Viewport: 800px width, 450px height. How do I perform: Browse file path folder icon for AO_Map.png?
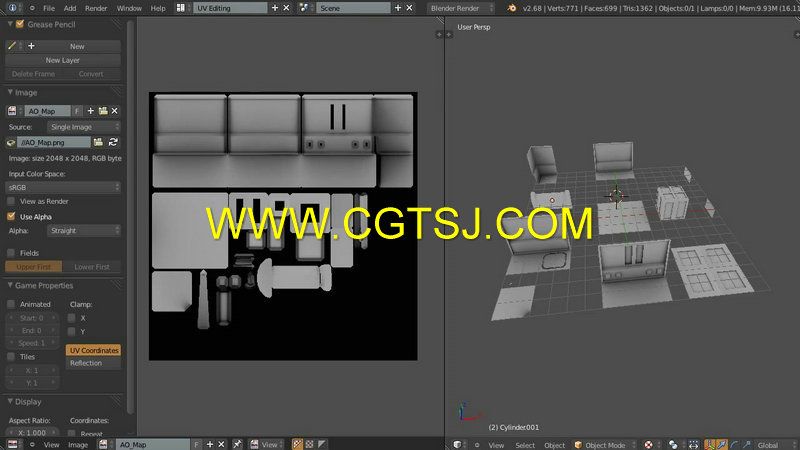coord(98,142)
